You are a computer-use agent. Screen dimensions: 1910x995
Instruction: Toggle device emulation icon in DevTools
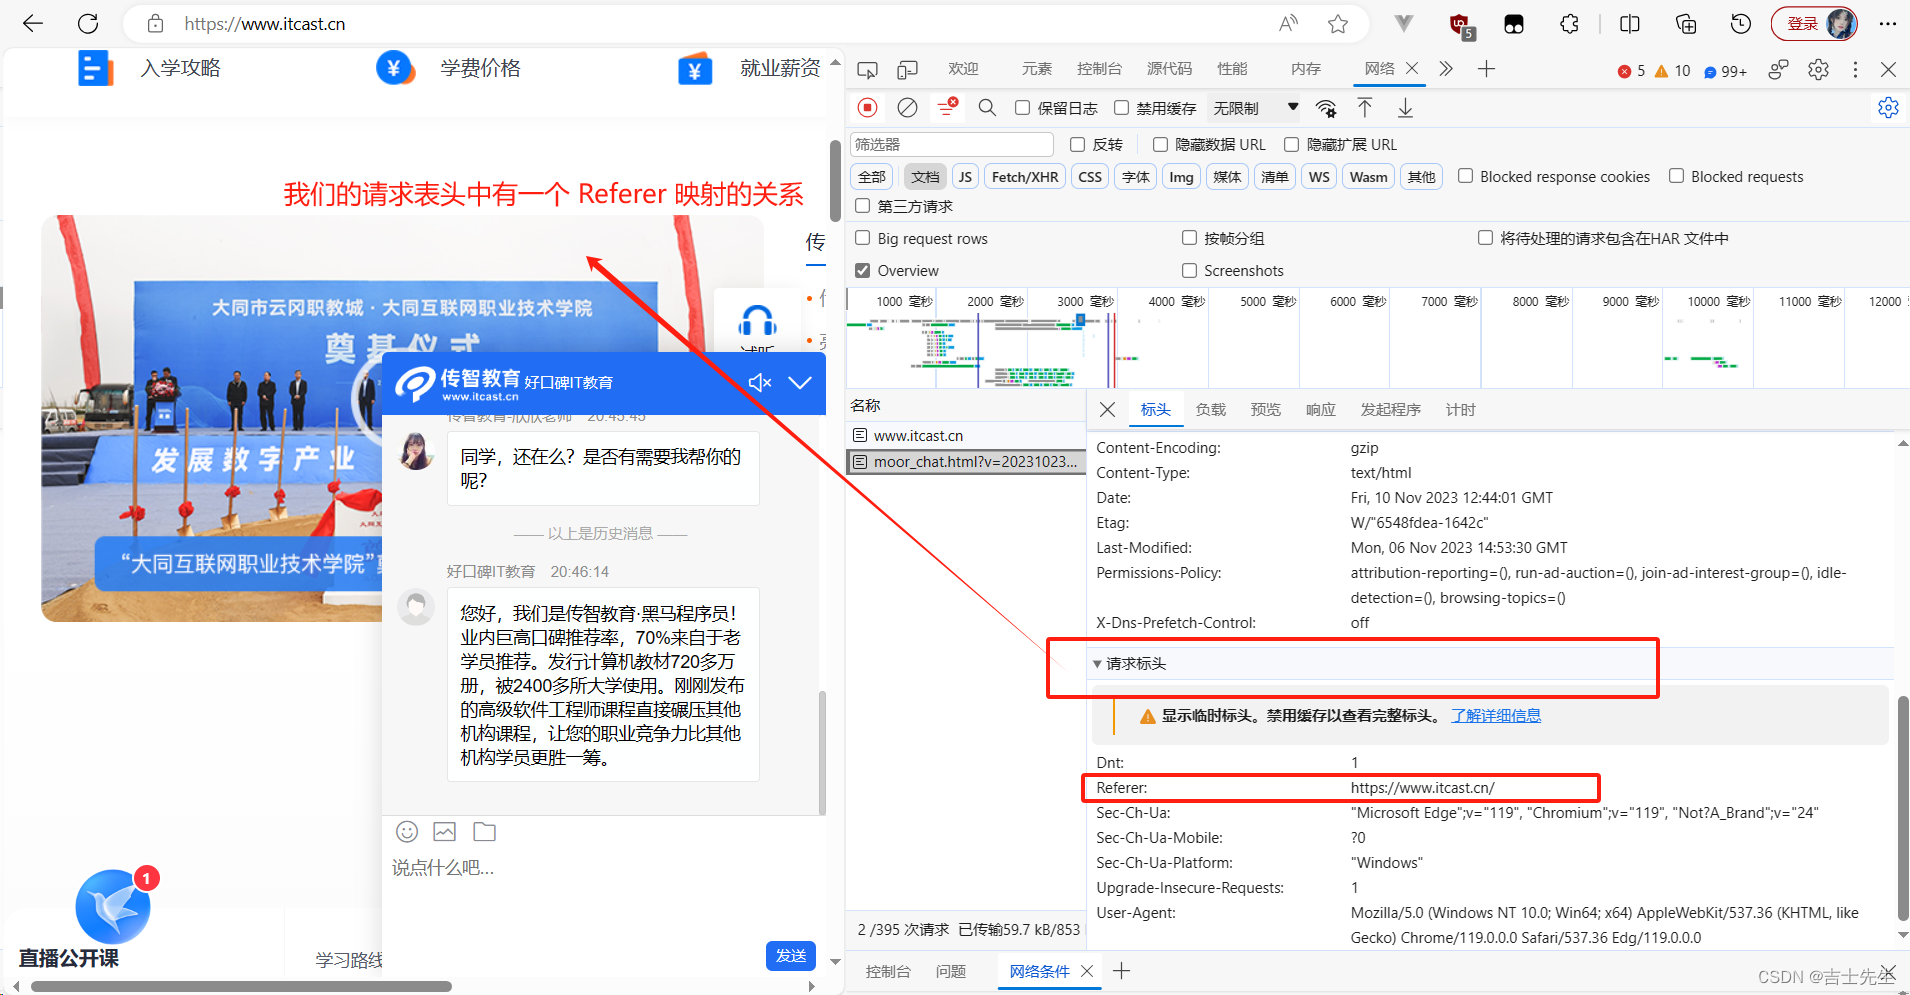(x=907, y=69)
